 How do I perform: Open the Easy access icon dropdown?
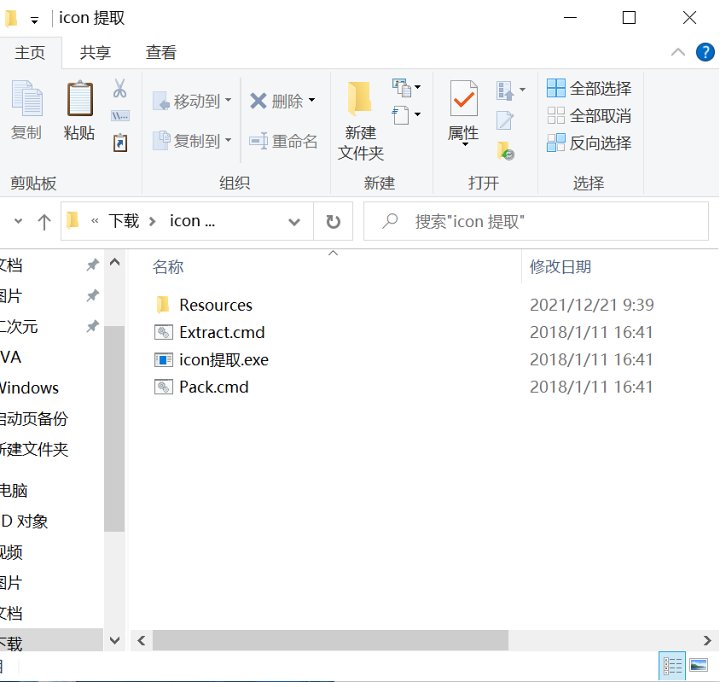(x=407, y=115)
